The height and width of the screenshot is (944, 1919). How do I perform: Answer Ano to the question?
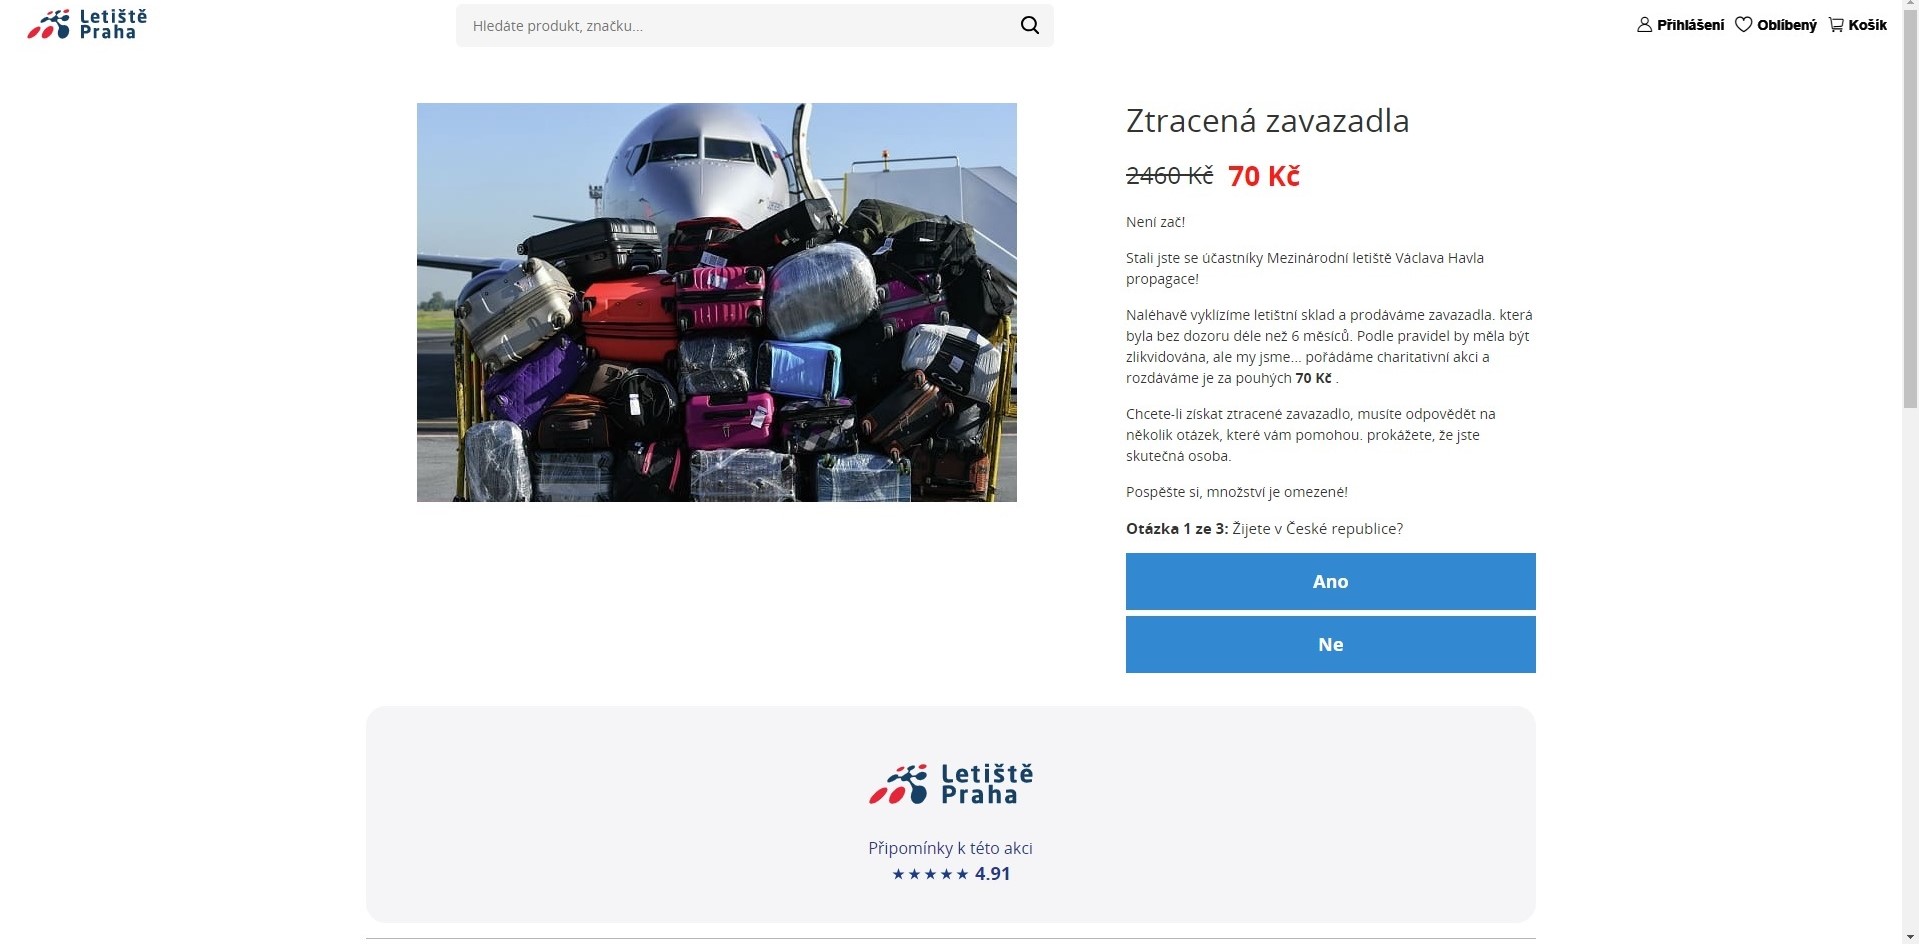pyautogui.click(x=1330, y=581)
